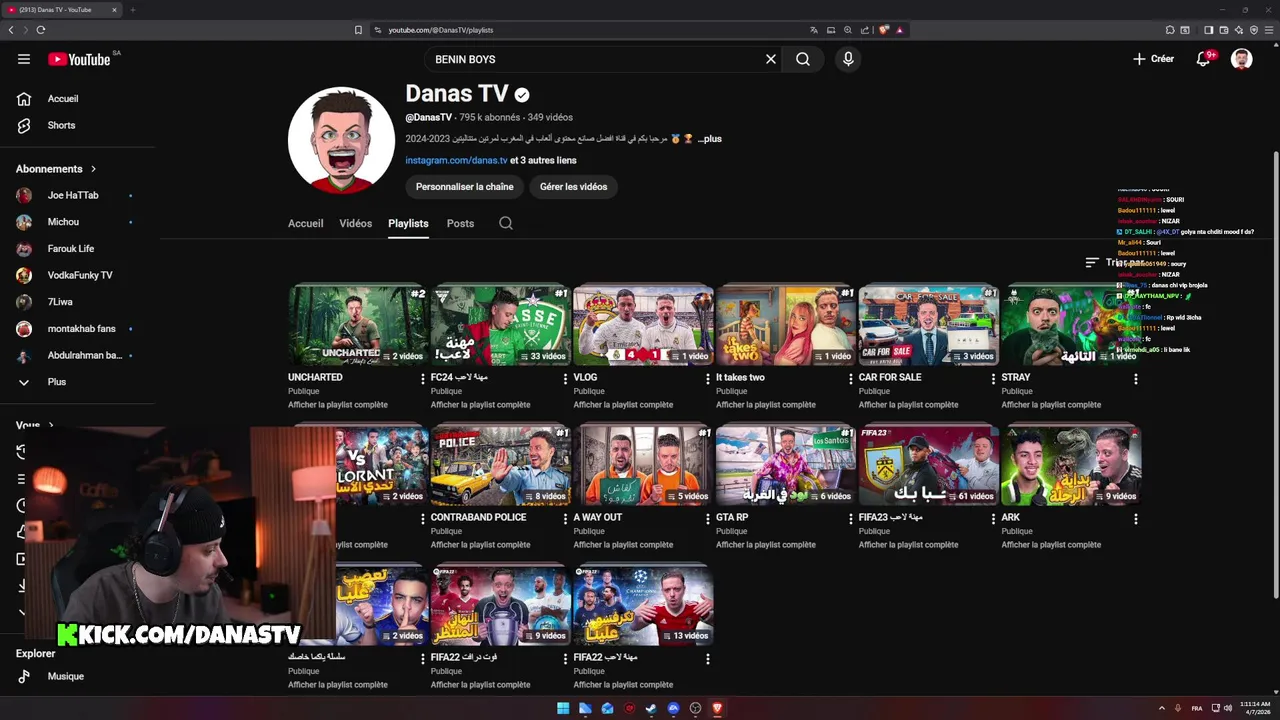The image size is (1280, 720).
Task: Expand channel description with ...plus
Action: tap(709, 139)
